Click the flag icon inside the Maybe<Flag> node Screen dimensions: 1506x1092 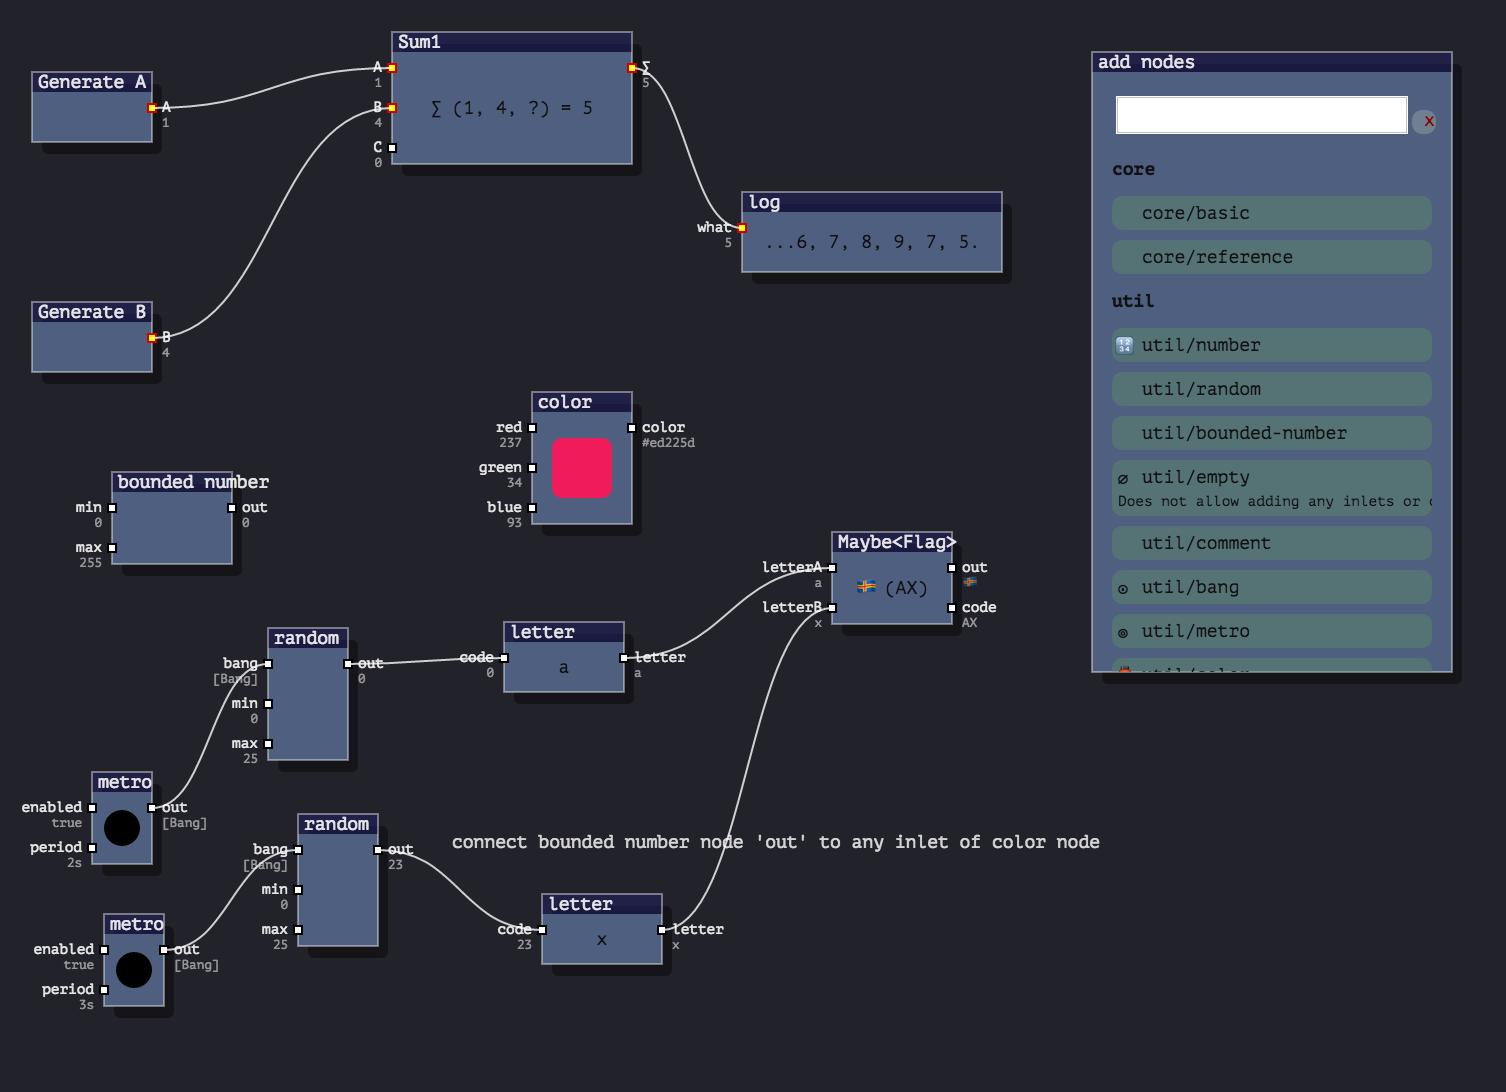pyautogui.click(x=867, y=587)
